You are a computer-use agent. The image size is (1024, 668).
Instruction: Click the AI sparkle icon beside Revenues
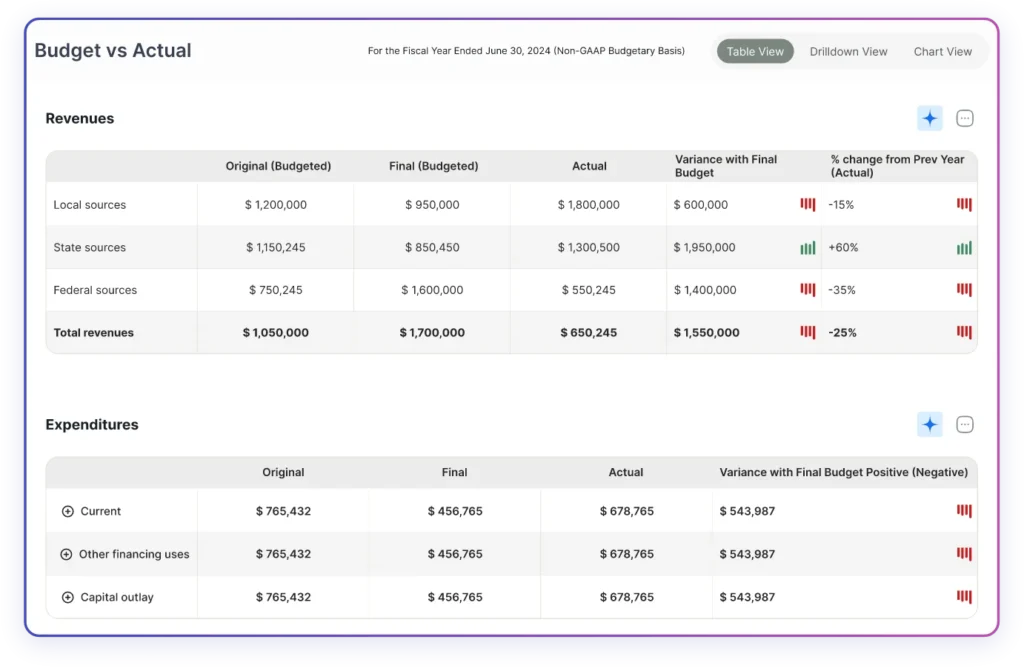tap(930, 119)
